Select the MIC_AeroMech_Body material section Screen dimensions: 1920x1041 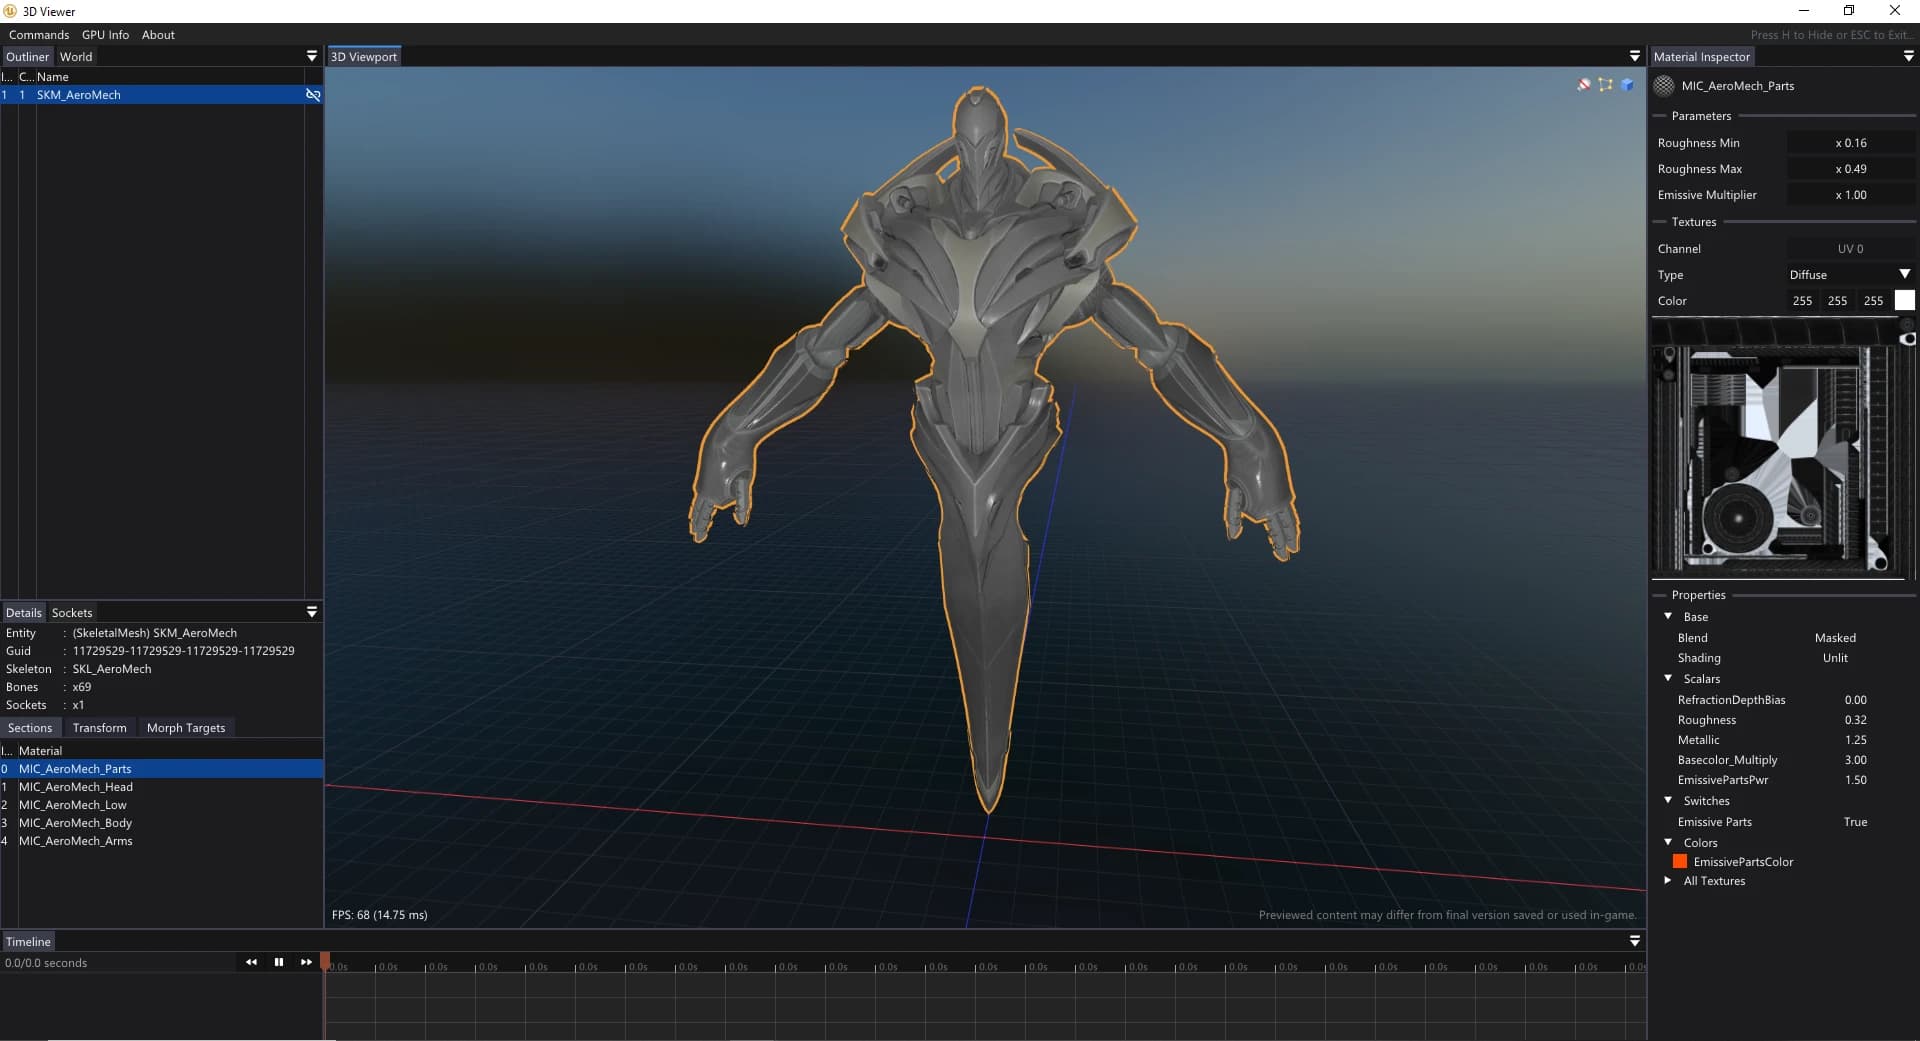(161, 823)
